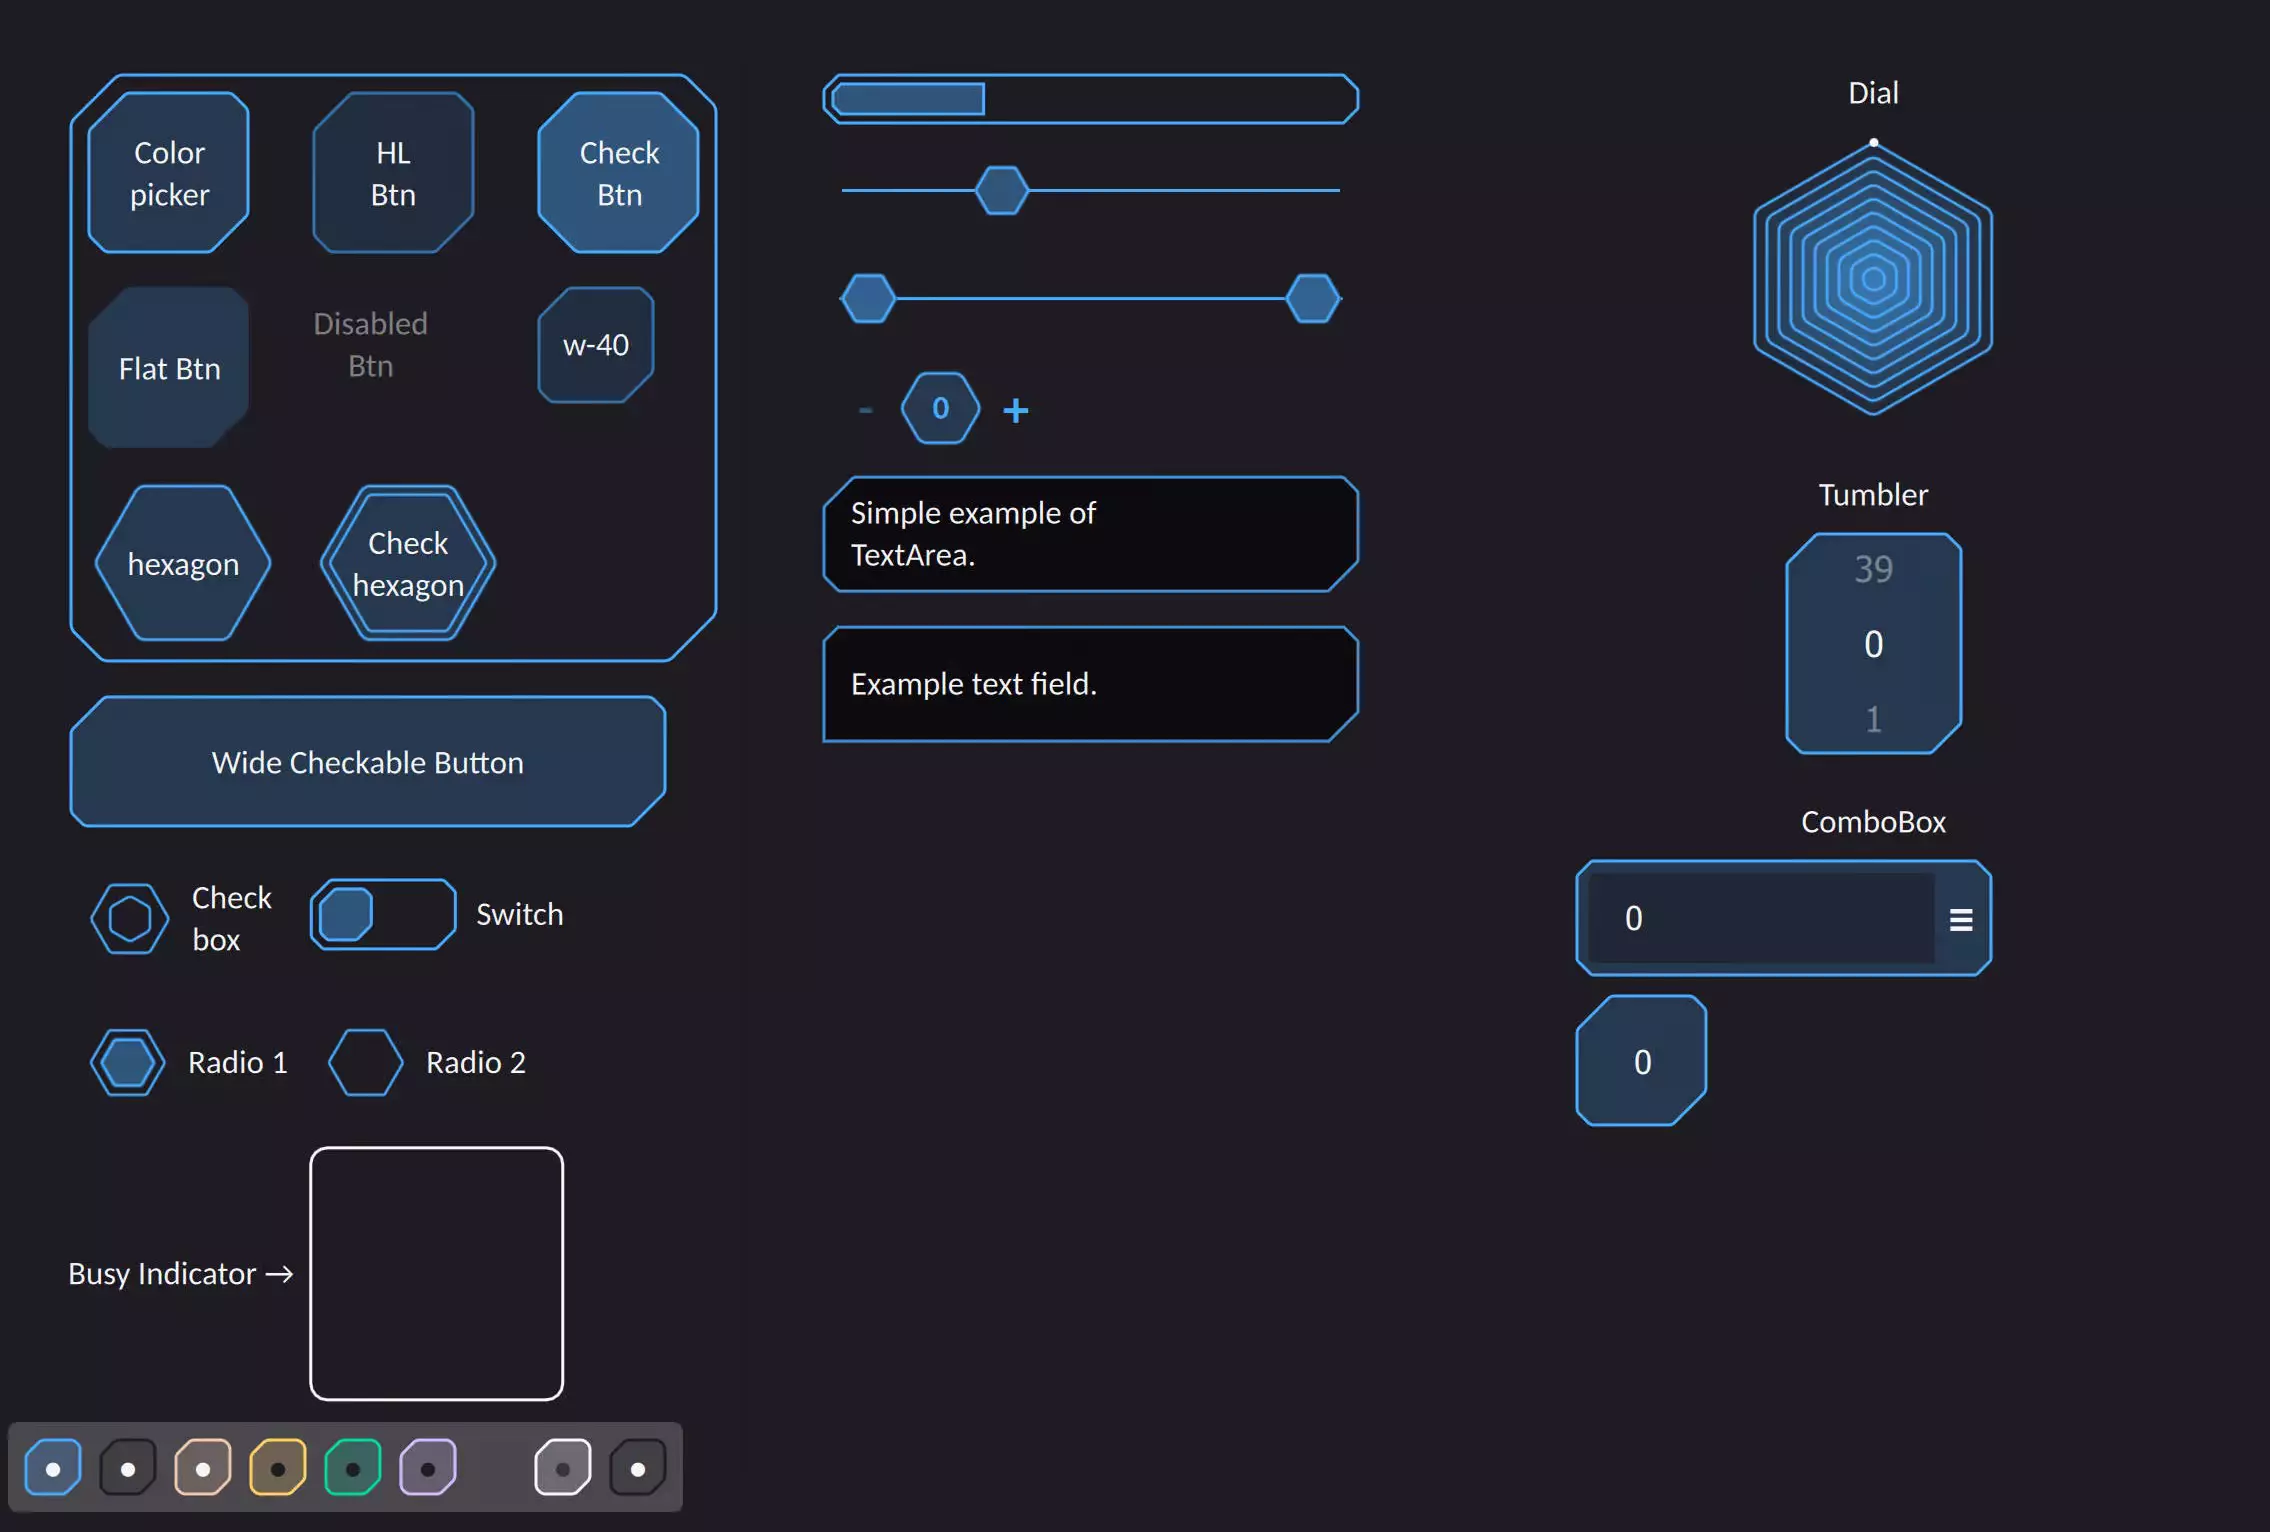
Task: Select the Radio 2 option
Action: 366,1062
